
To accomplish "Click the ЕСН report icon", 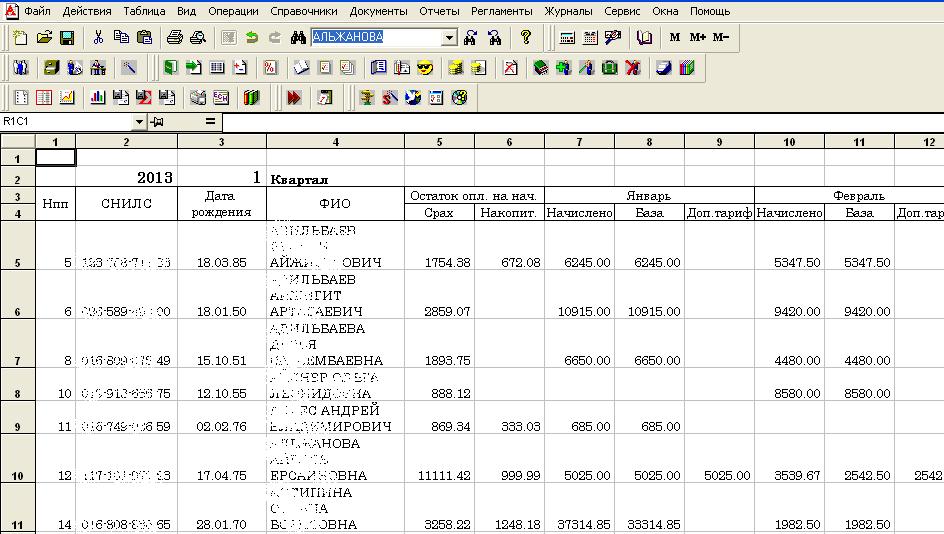I will pyautogui.click(x=221, y=97).
